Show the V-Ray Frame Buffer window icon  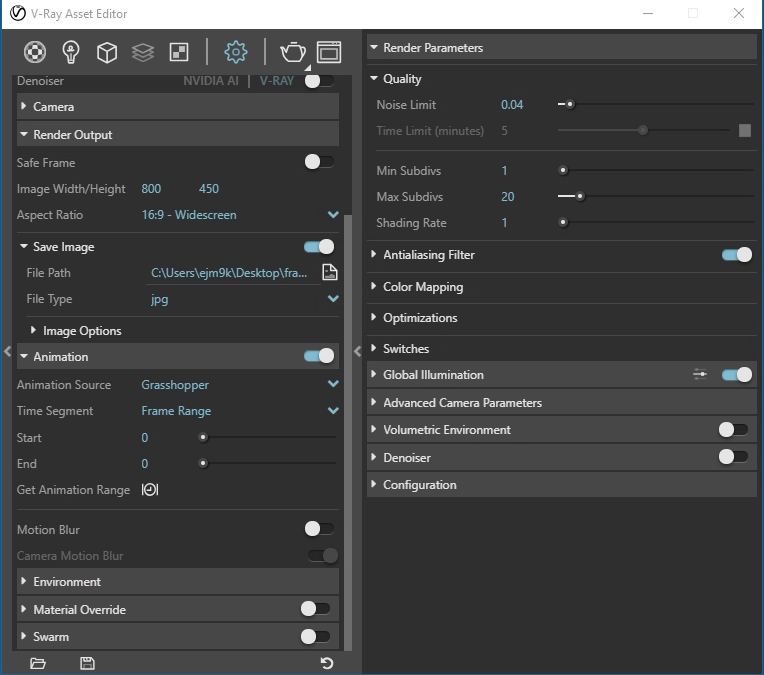(329, 52)
